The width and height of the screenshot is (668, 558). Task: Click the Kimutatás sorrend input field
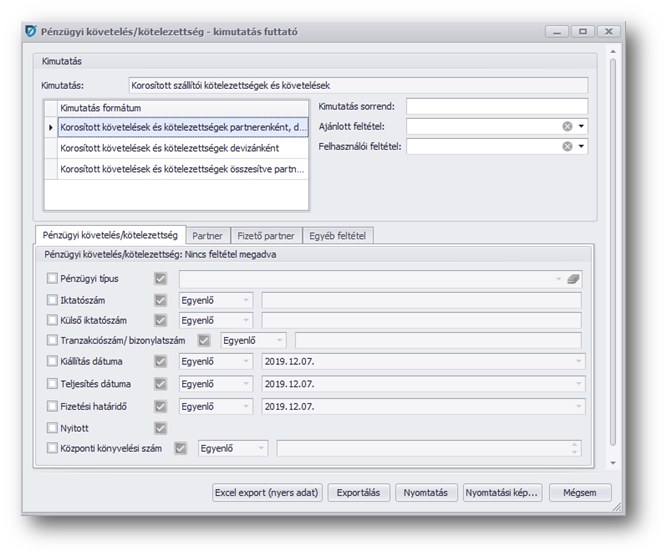click(x=496, y=106)
